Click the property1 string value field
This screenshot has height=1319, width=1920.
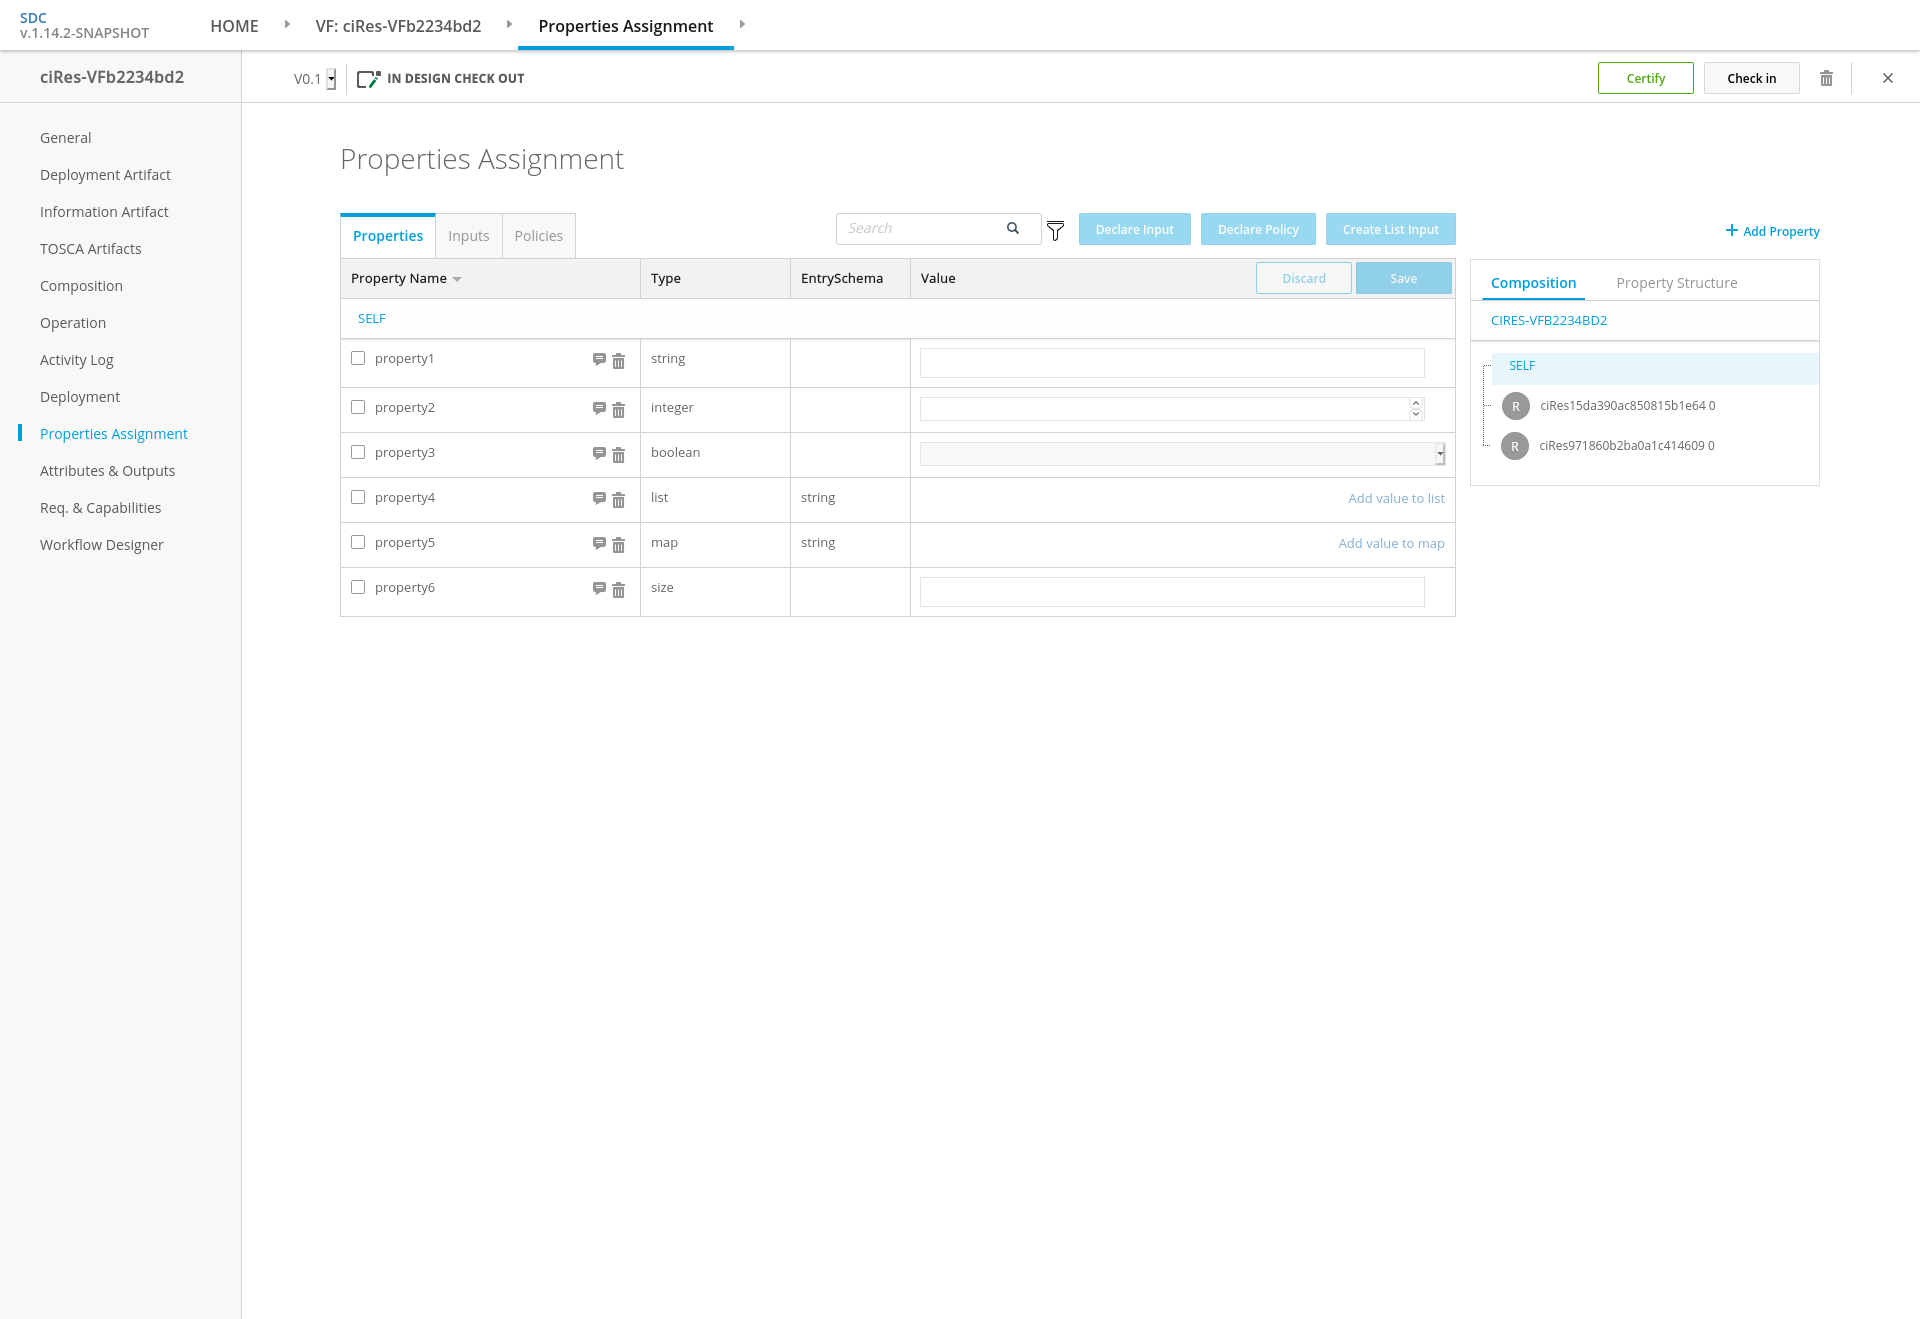point(1171,363)
